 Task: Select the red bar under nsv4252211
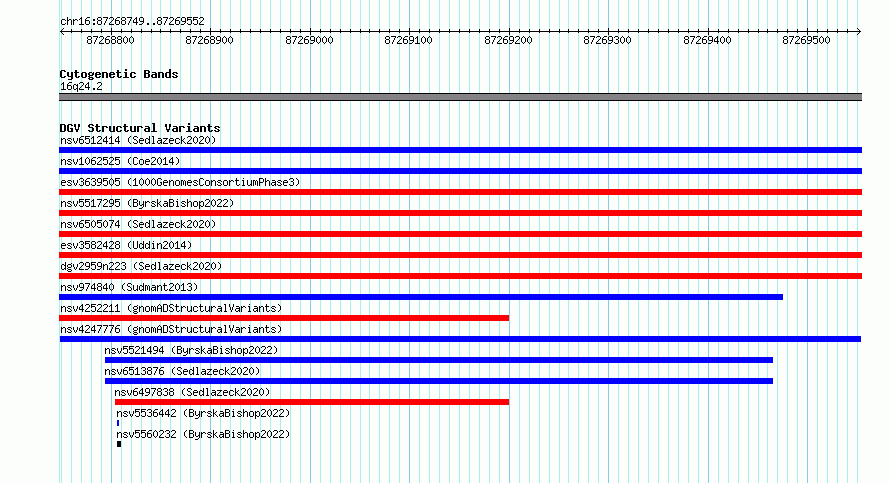coord(284,318)
